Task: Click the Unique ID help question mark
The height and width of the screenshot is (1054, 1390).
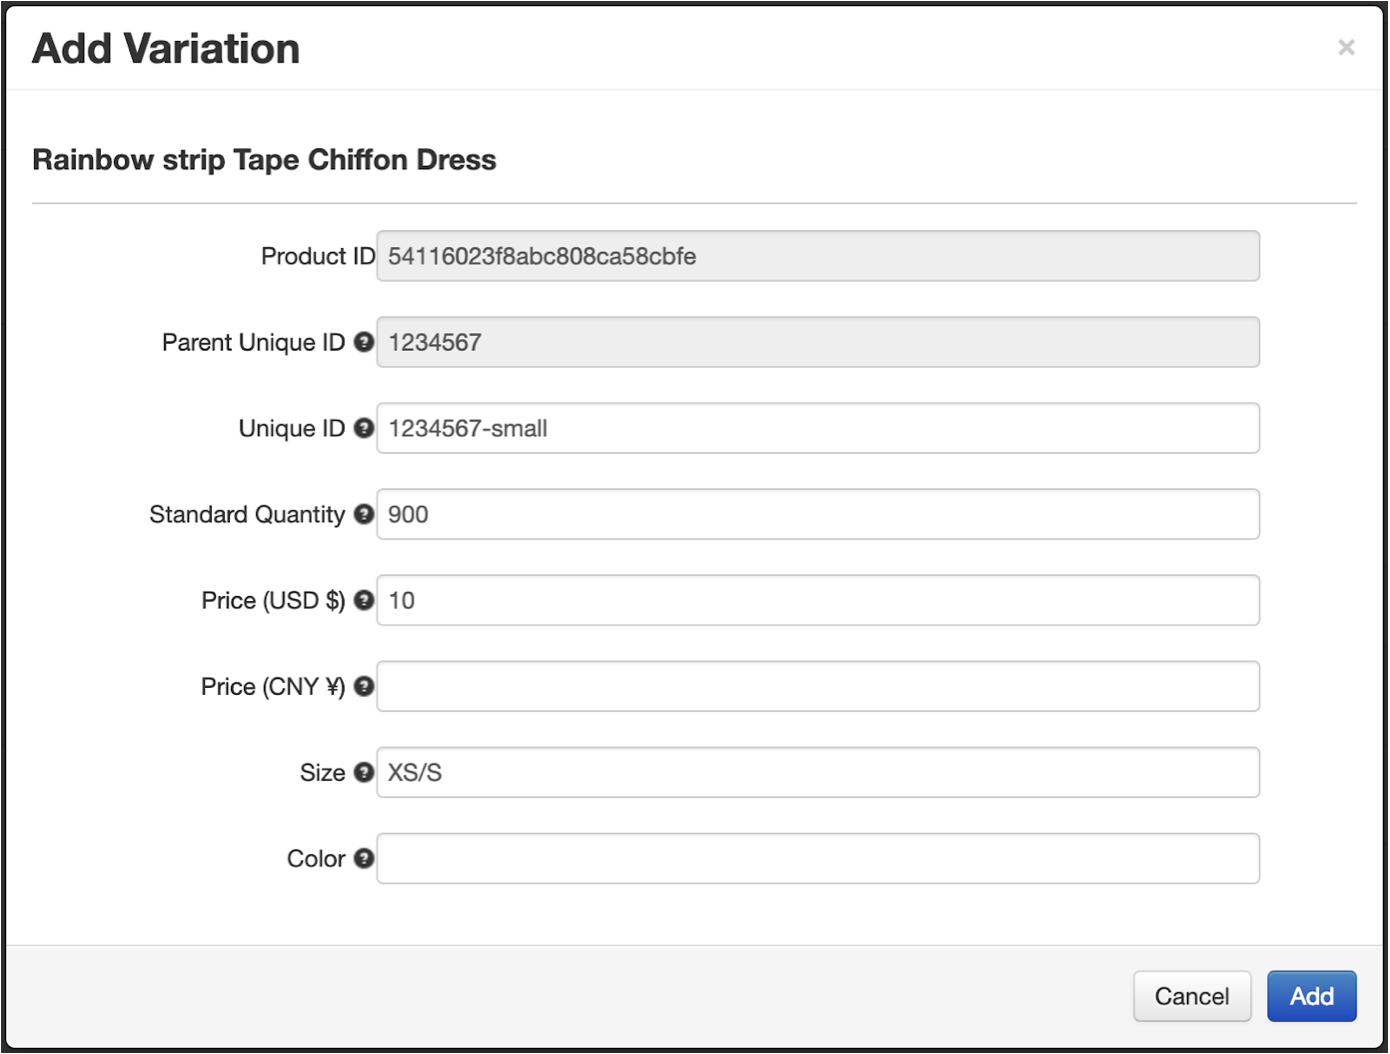Action: [x=364, y=428]
